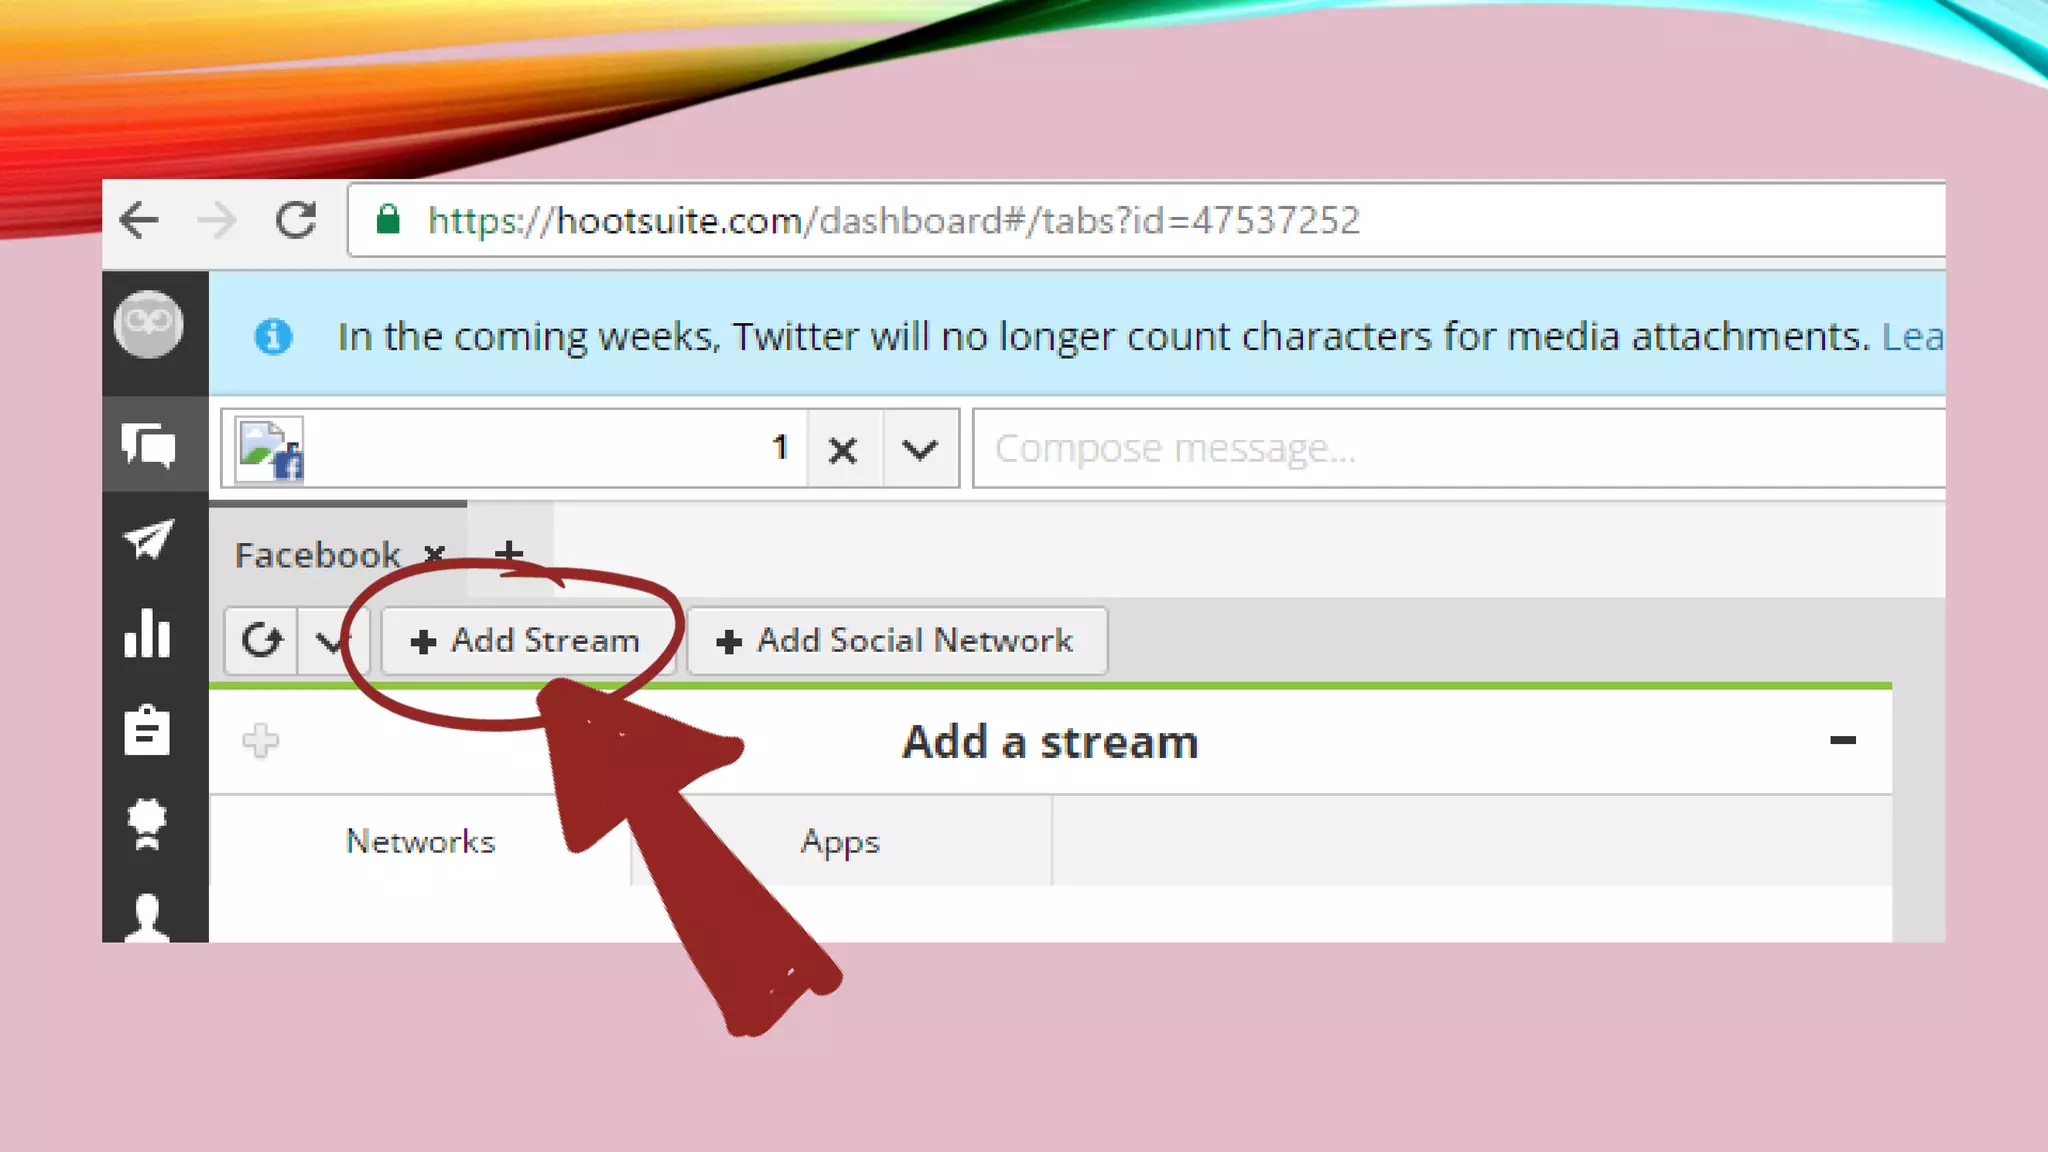Open the Assignments clipboard icon
The width and height of the screenshot is (2048, 1152).
click(x=148, y=730)
